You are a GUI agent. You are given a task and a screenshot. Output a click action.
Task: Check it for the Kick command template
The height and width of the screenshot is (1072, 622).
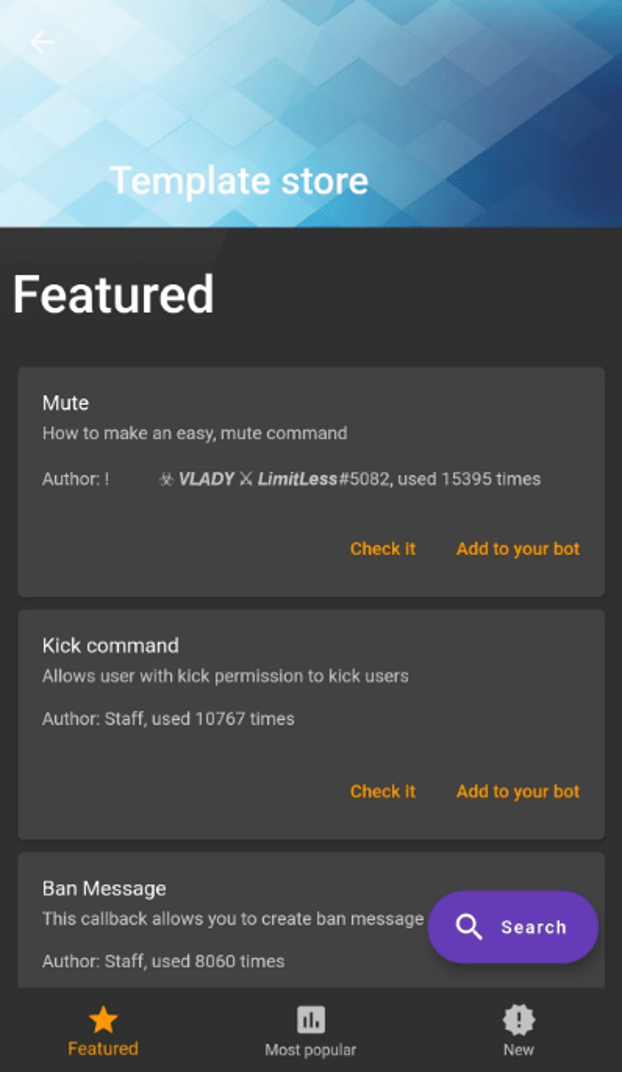point(383,792)
